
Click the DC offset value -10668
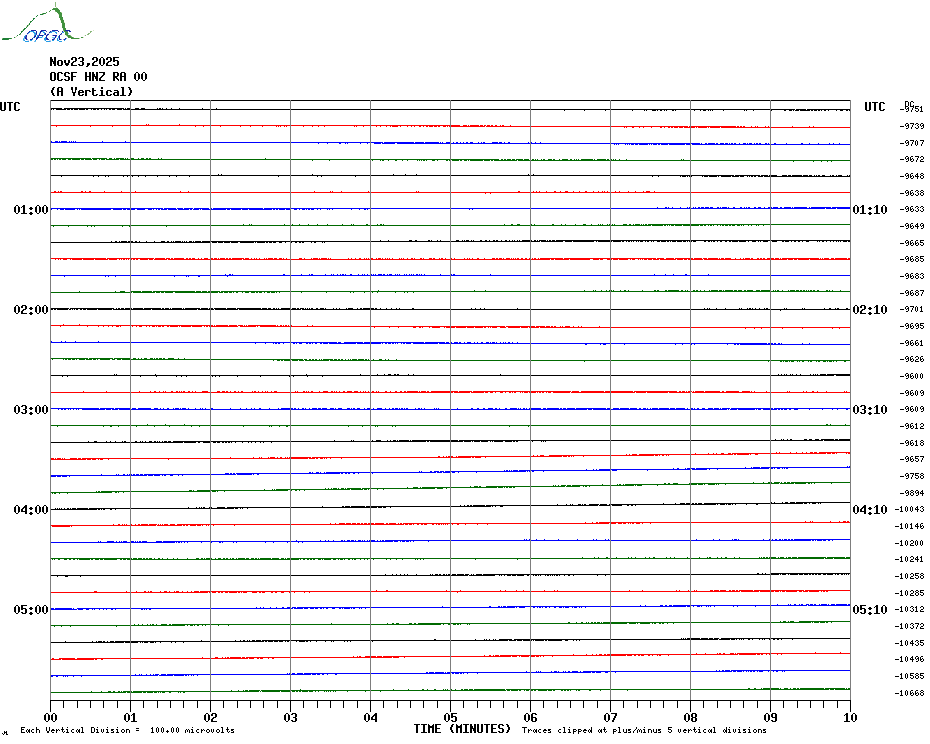[910, 693]
